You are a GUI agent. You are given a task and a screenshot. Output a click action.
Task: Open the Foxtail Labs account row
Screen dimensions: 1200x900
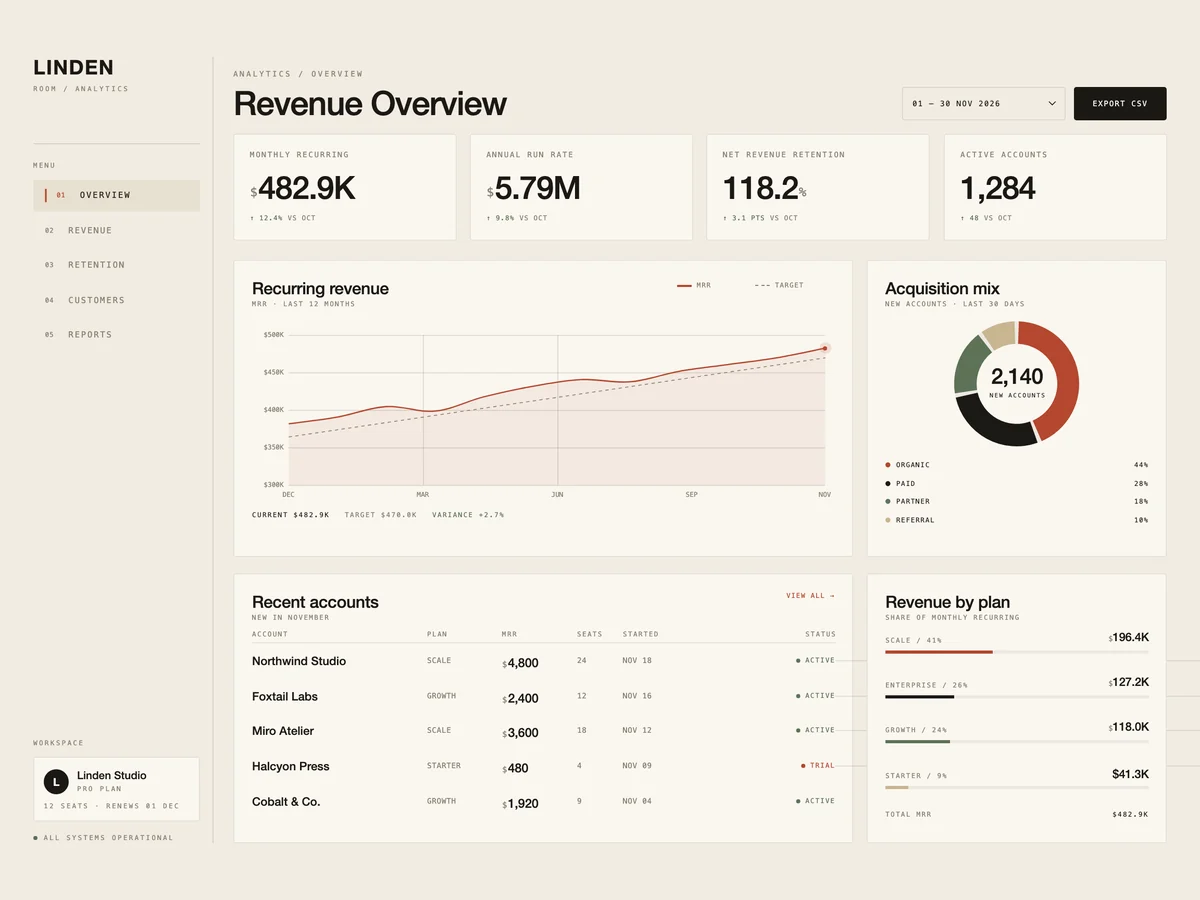click(x=543, y=696)
